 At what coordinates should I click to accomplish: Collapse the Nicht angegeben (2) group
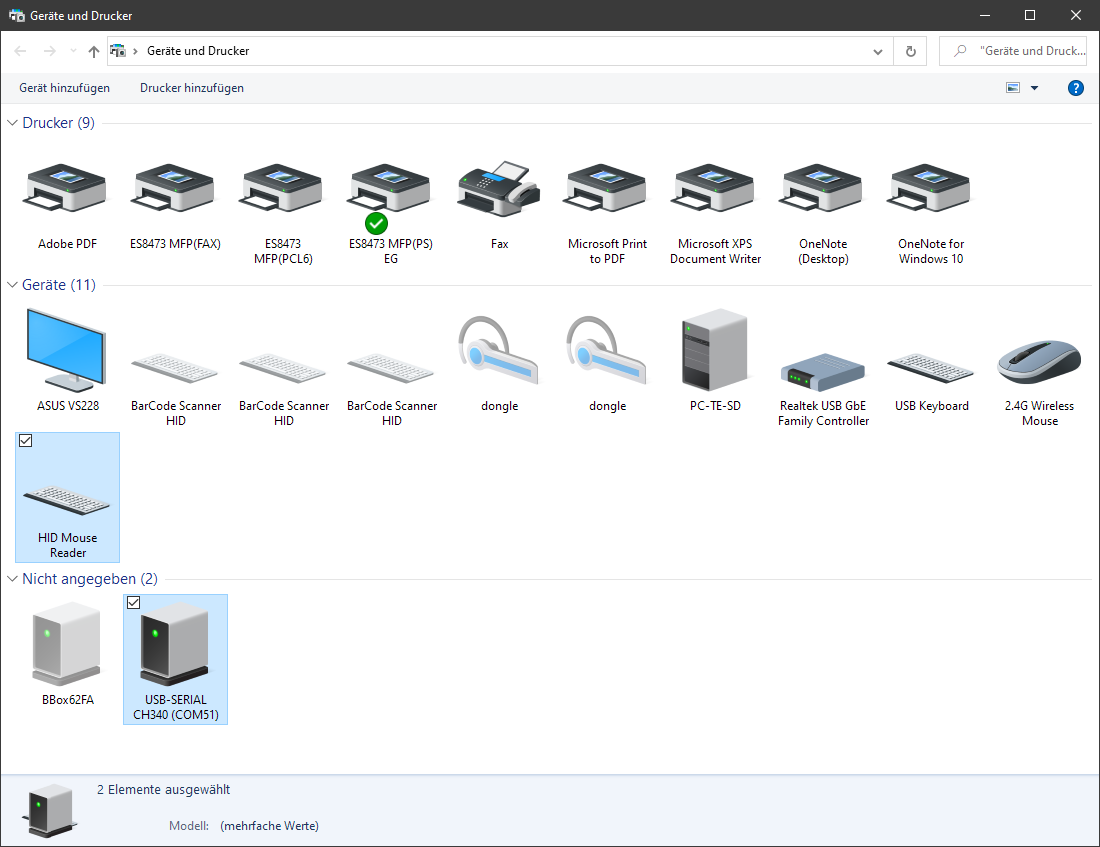pos(13,579)
